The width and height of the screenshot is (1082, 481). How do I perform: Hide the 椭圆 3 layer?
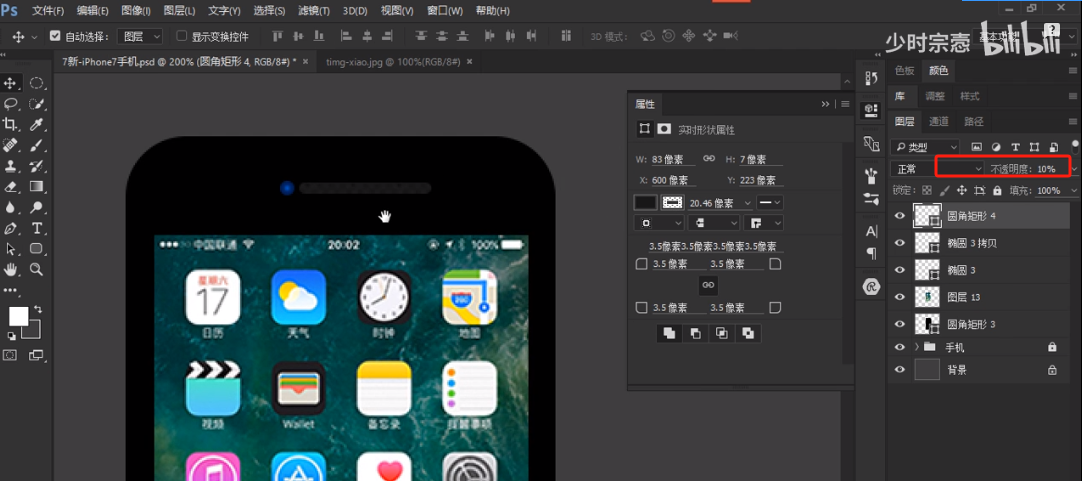click(x=899, y=270)
